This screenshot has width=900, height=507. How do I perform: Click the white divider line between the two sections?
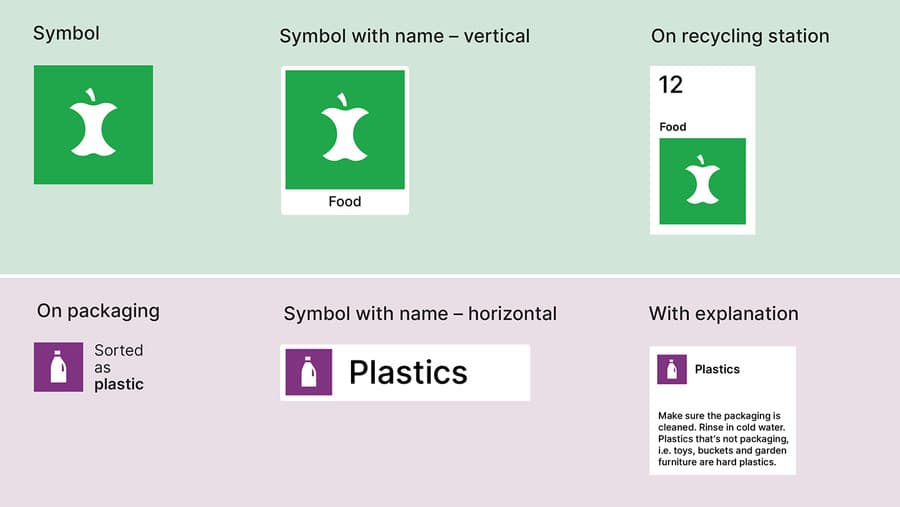point(450,275)
